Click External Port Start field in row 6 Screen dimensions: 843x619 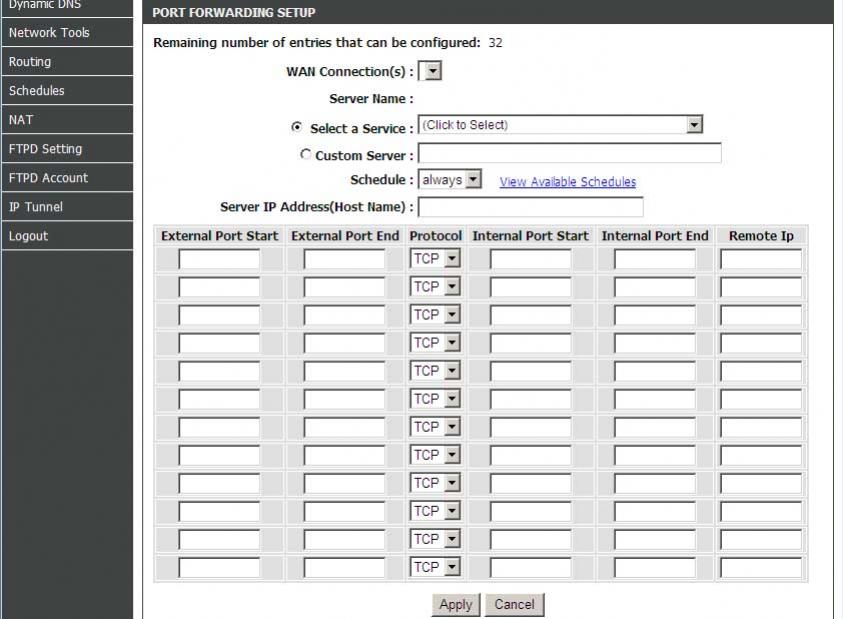pos(219,399)
